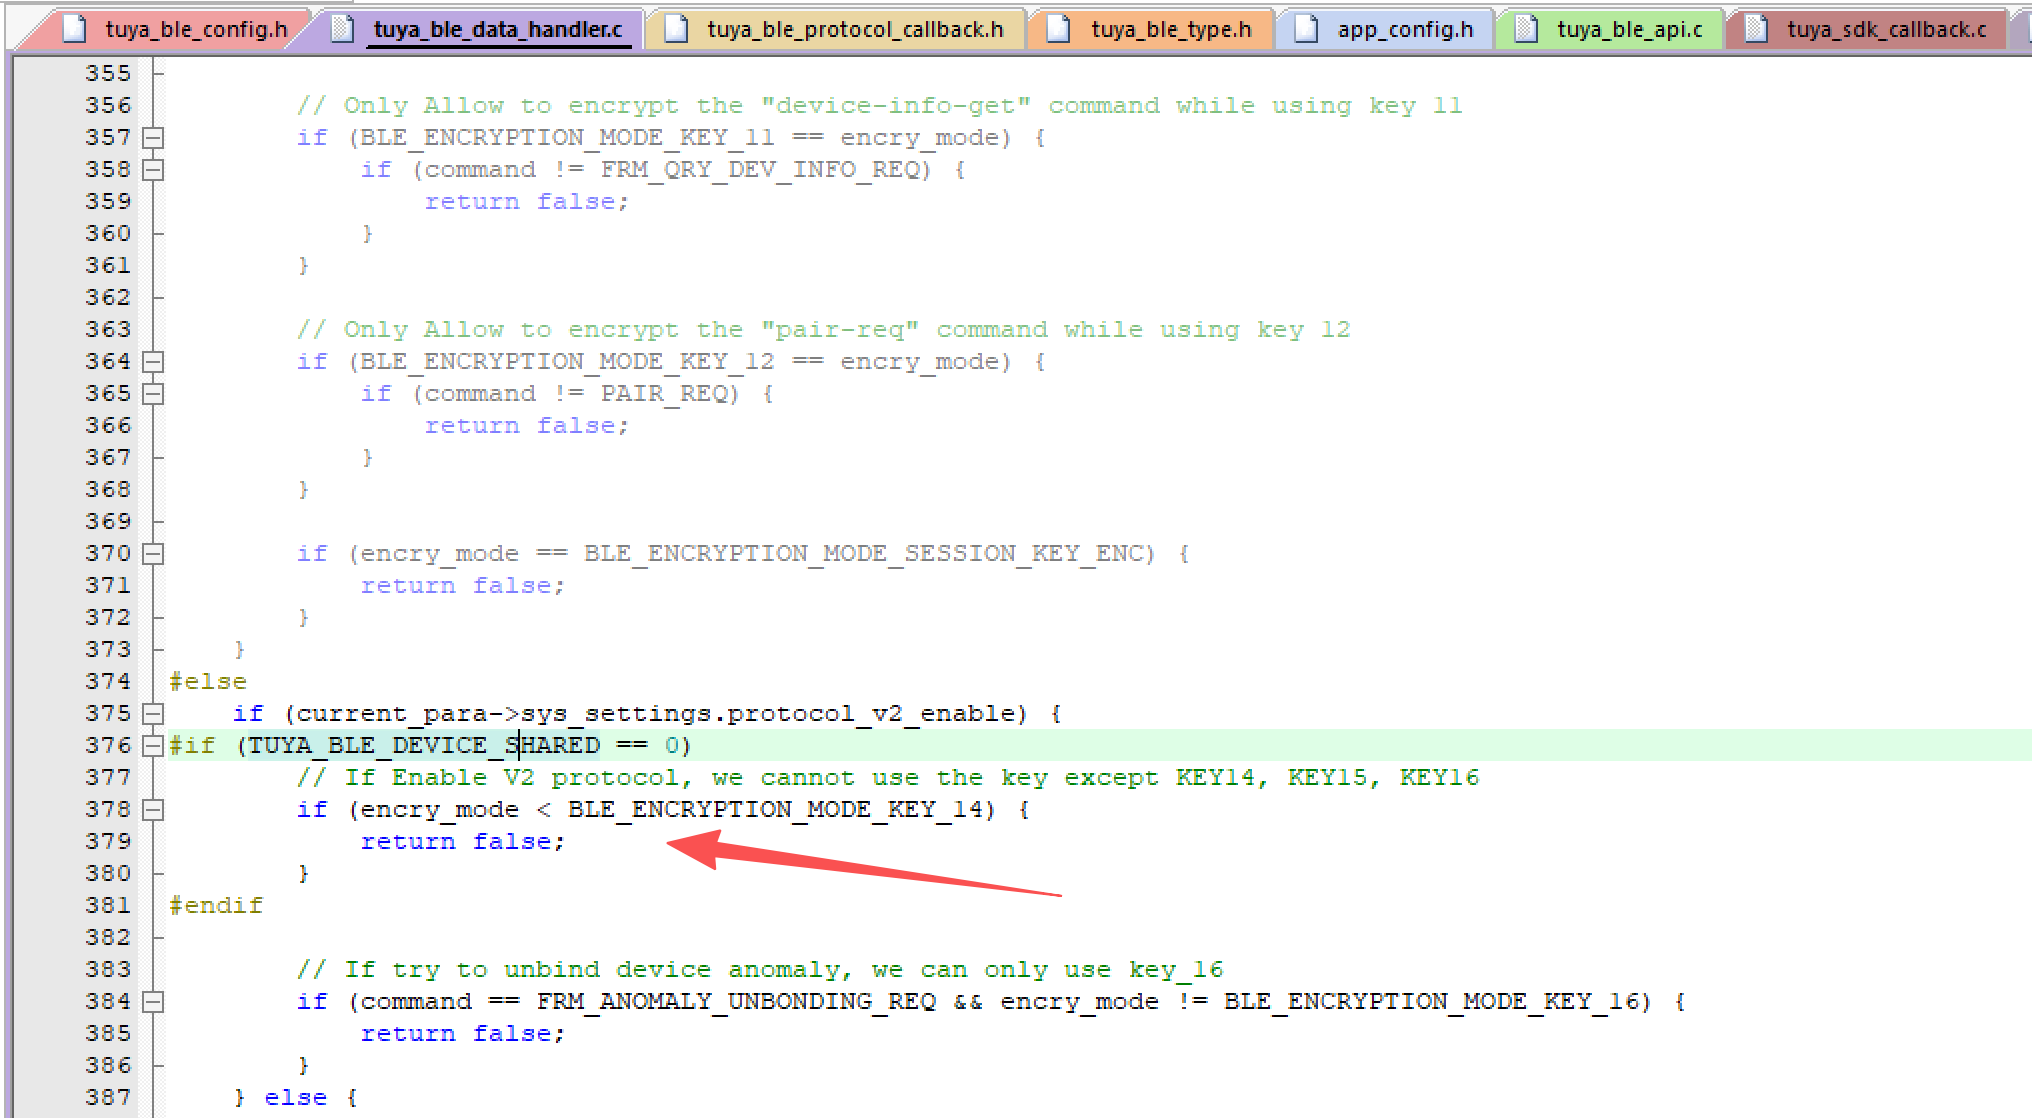Switch to tuya_ble_config.h tab
The height and width of the screenshot is (1118, 2032).
(x=196, y=30)
